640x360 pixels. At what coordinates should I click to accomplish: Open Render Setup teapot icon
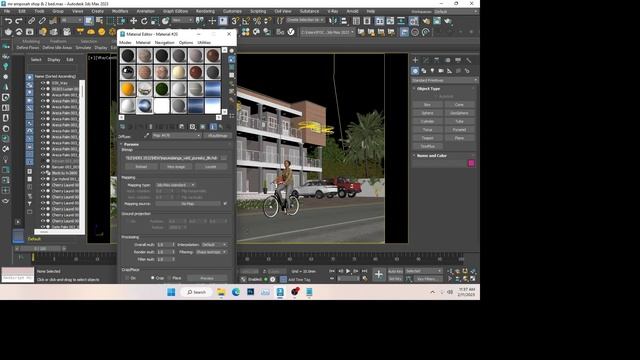coord(426,21)
